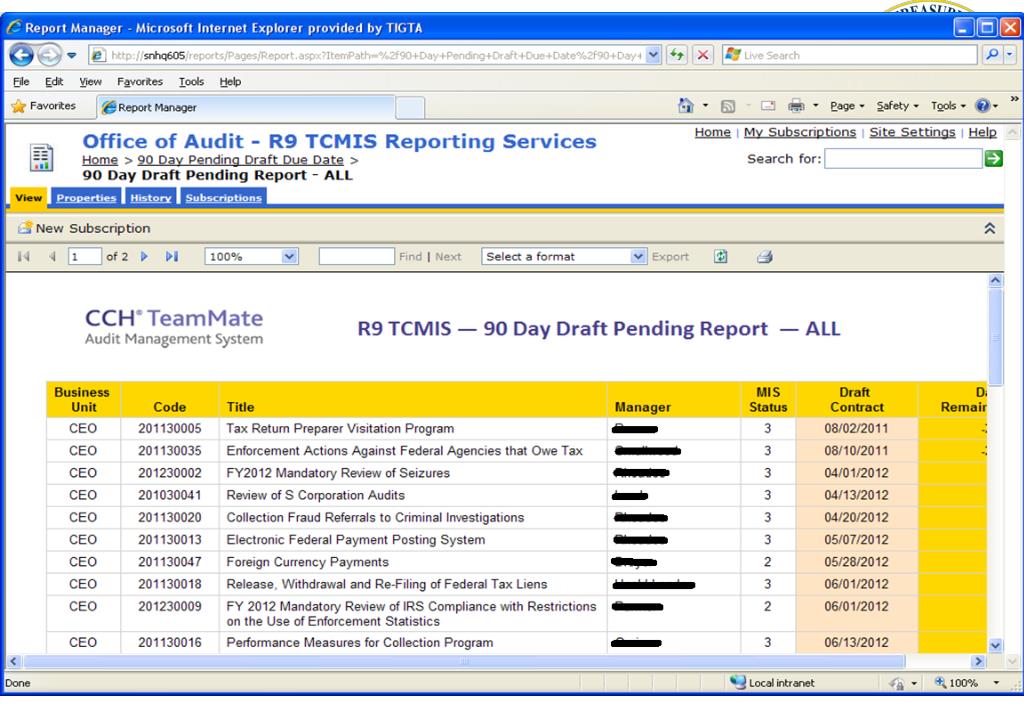Click the green search go arrow button
Viewport: 1024px width, 708px height.
point(993,159)
